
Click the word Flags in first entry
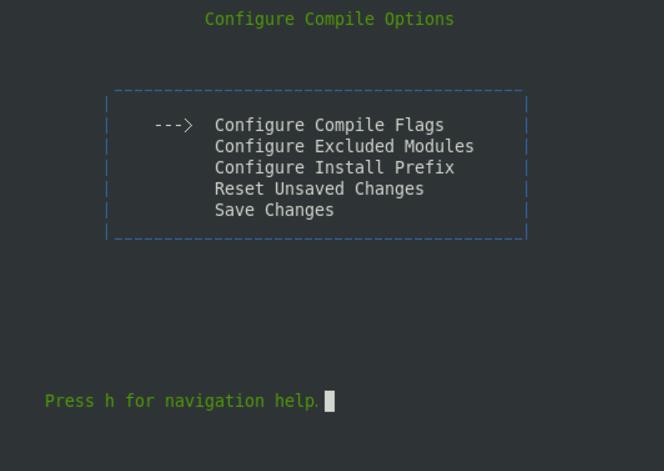click(419, 126)
